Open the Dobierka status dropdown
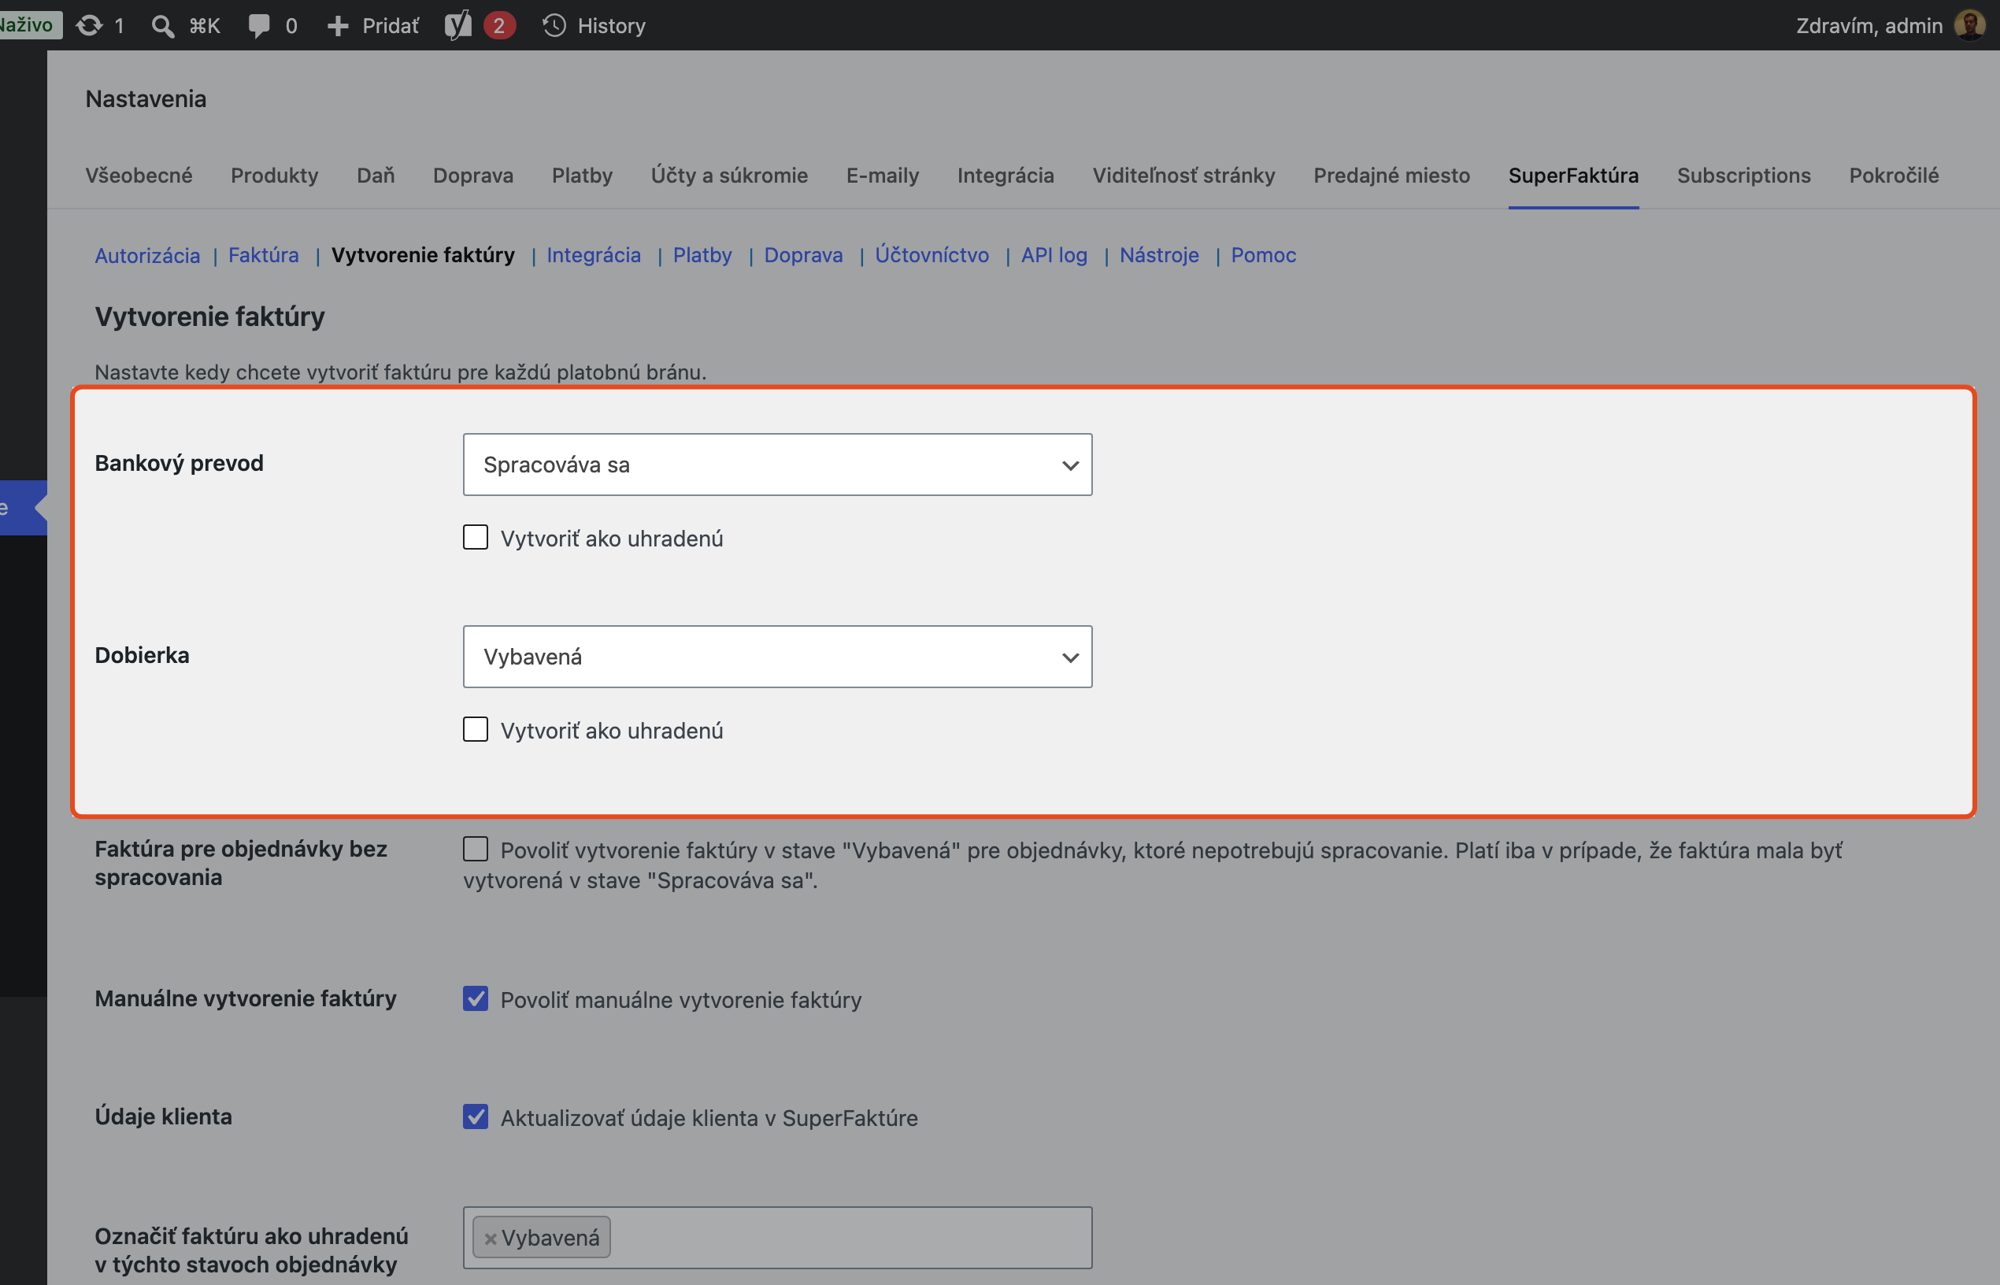The image size is (2000, 1285). coord(777,656)
